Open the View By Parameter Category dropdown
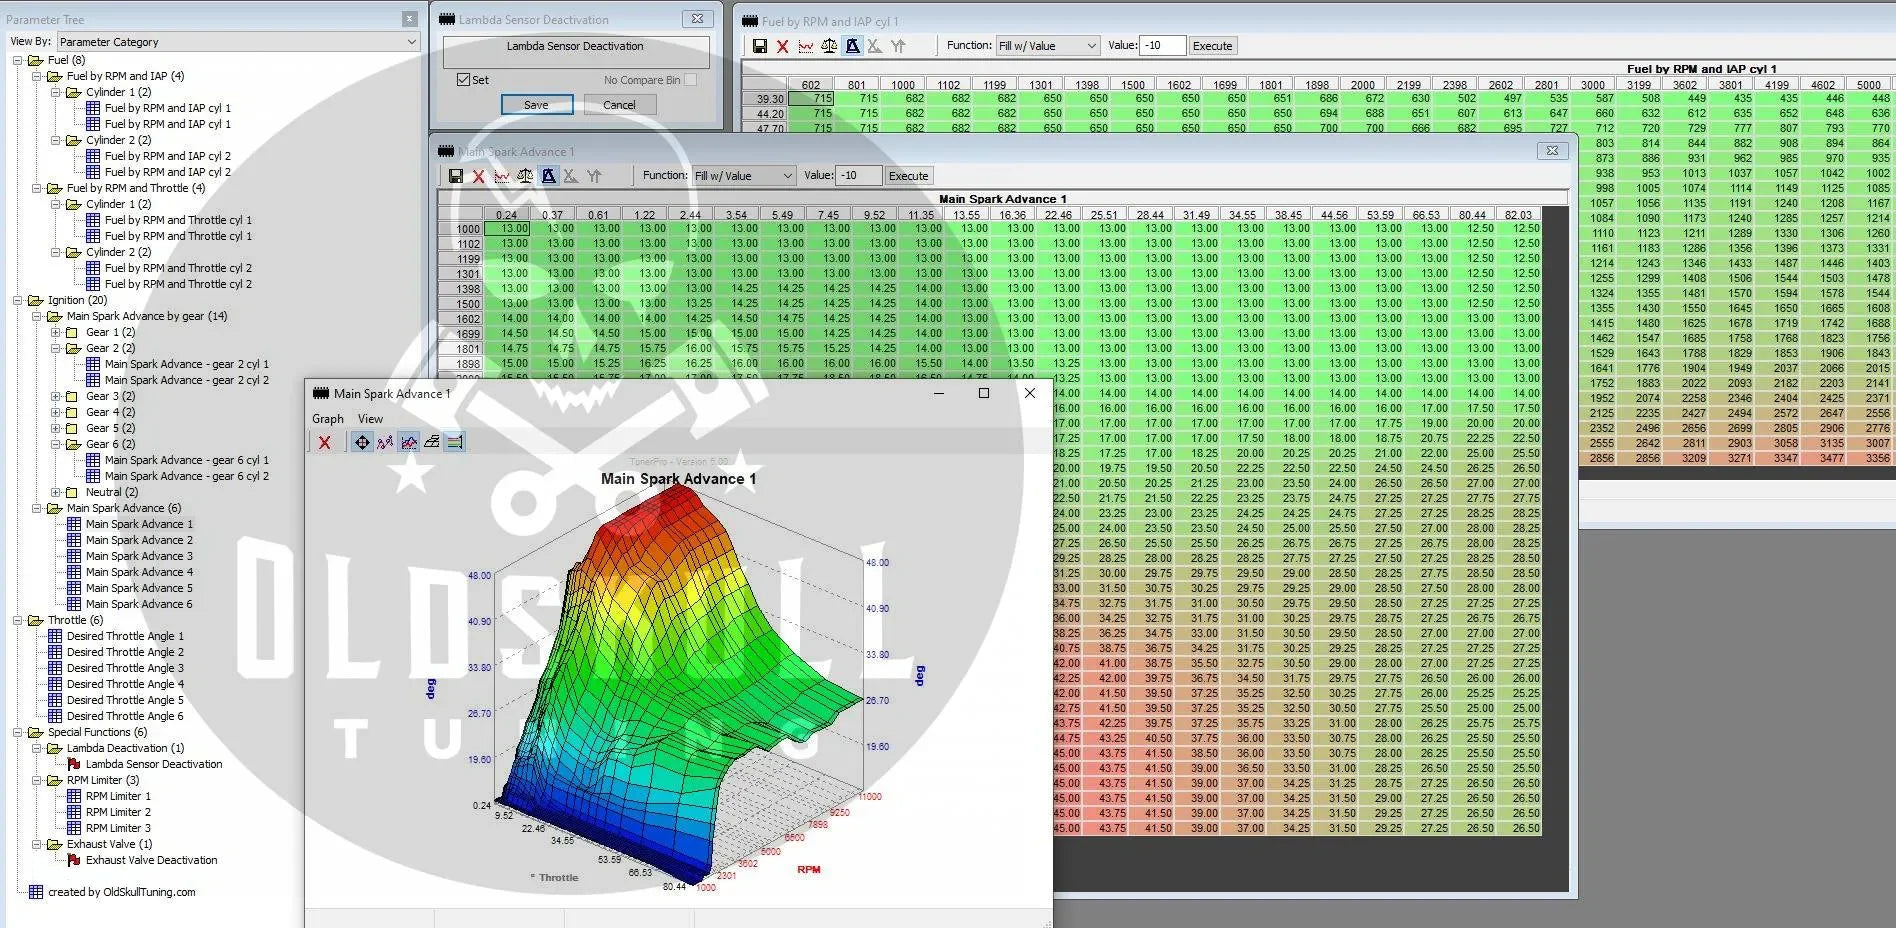 point(411,42)
